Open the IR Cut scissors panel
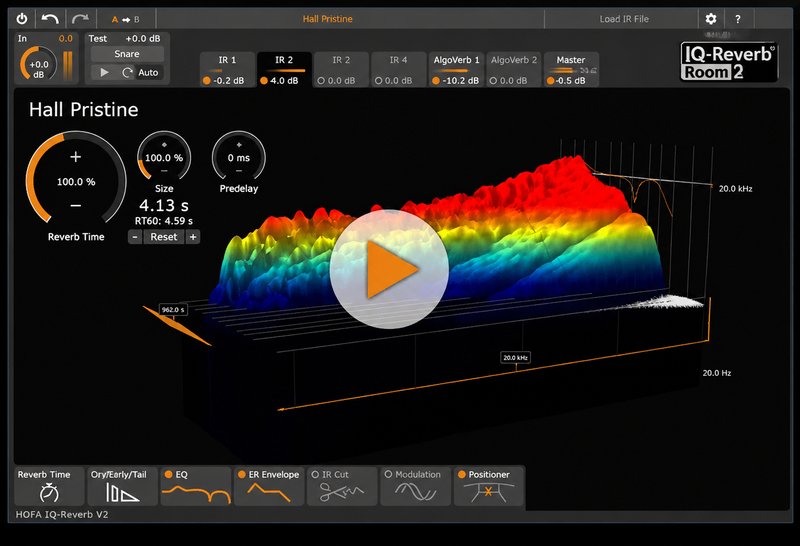The width and height of the screenshot is (800, 546). tap(342, 486)
